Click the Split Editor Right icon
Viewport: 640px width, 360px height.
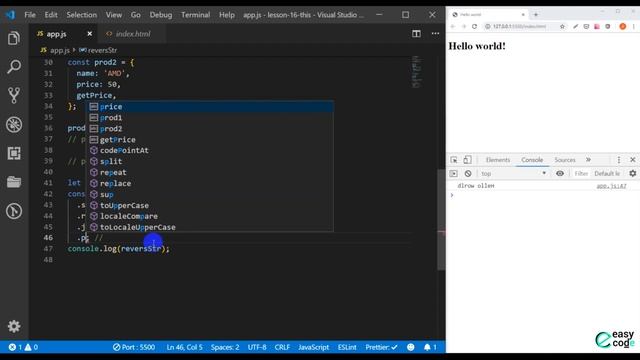pyautogui.click(x=416, y=33)
